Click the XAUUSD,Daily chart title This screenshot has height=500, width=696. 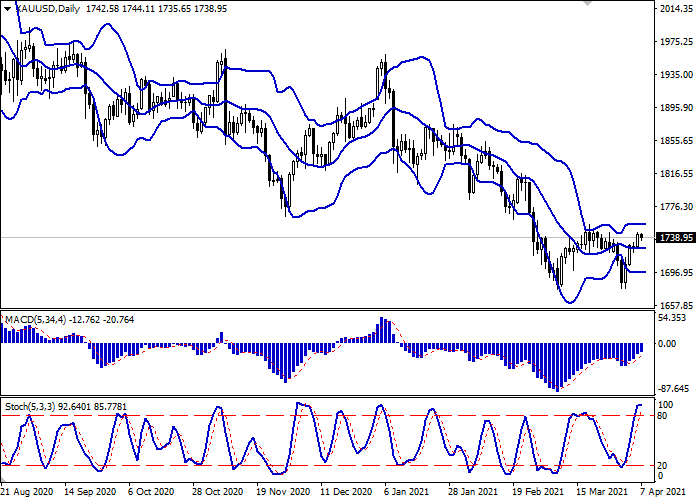47,8
